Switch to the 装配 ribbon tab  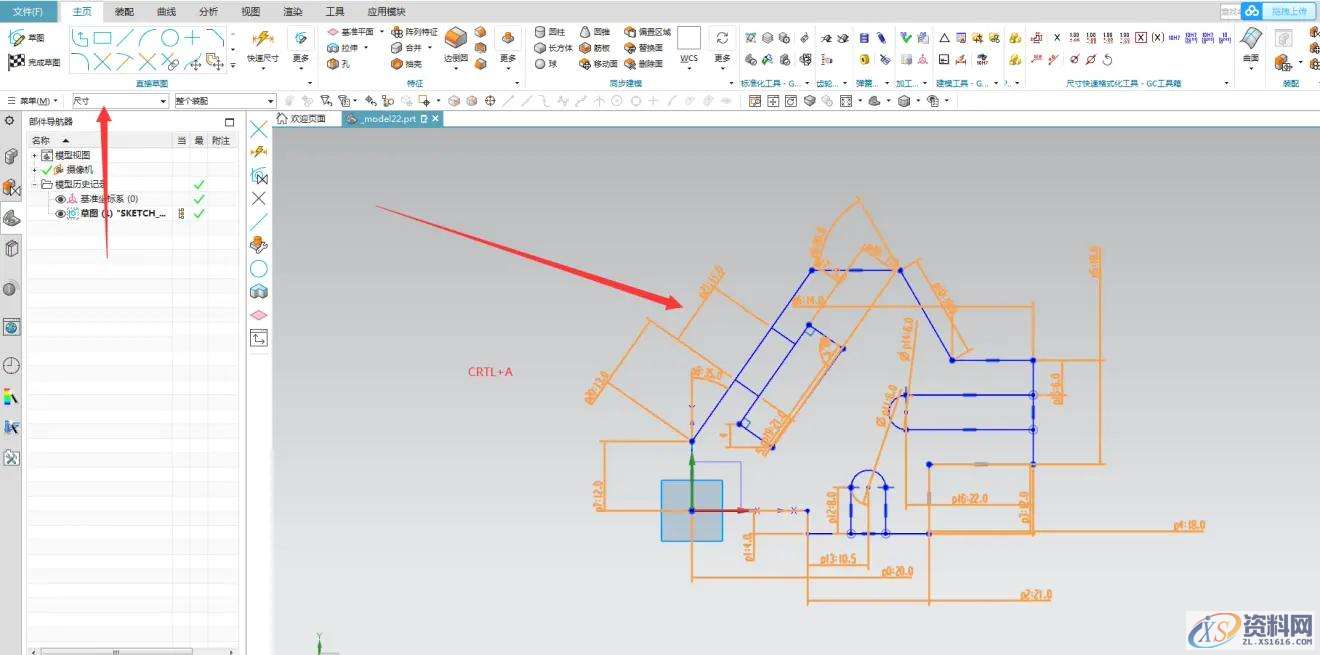(x=124, y=12)
